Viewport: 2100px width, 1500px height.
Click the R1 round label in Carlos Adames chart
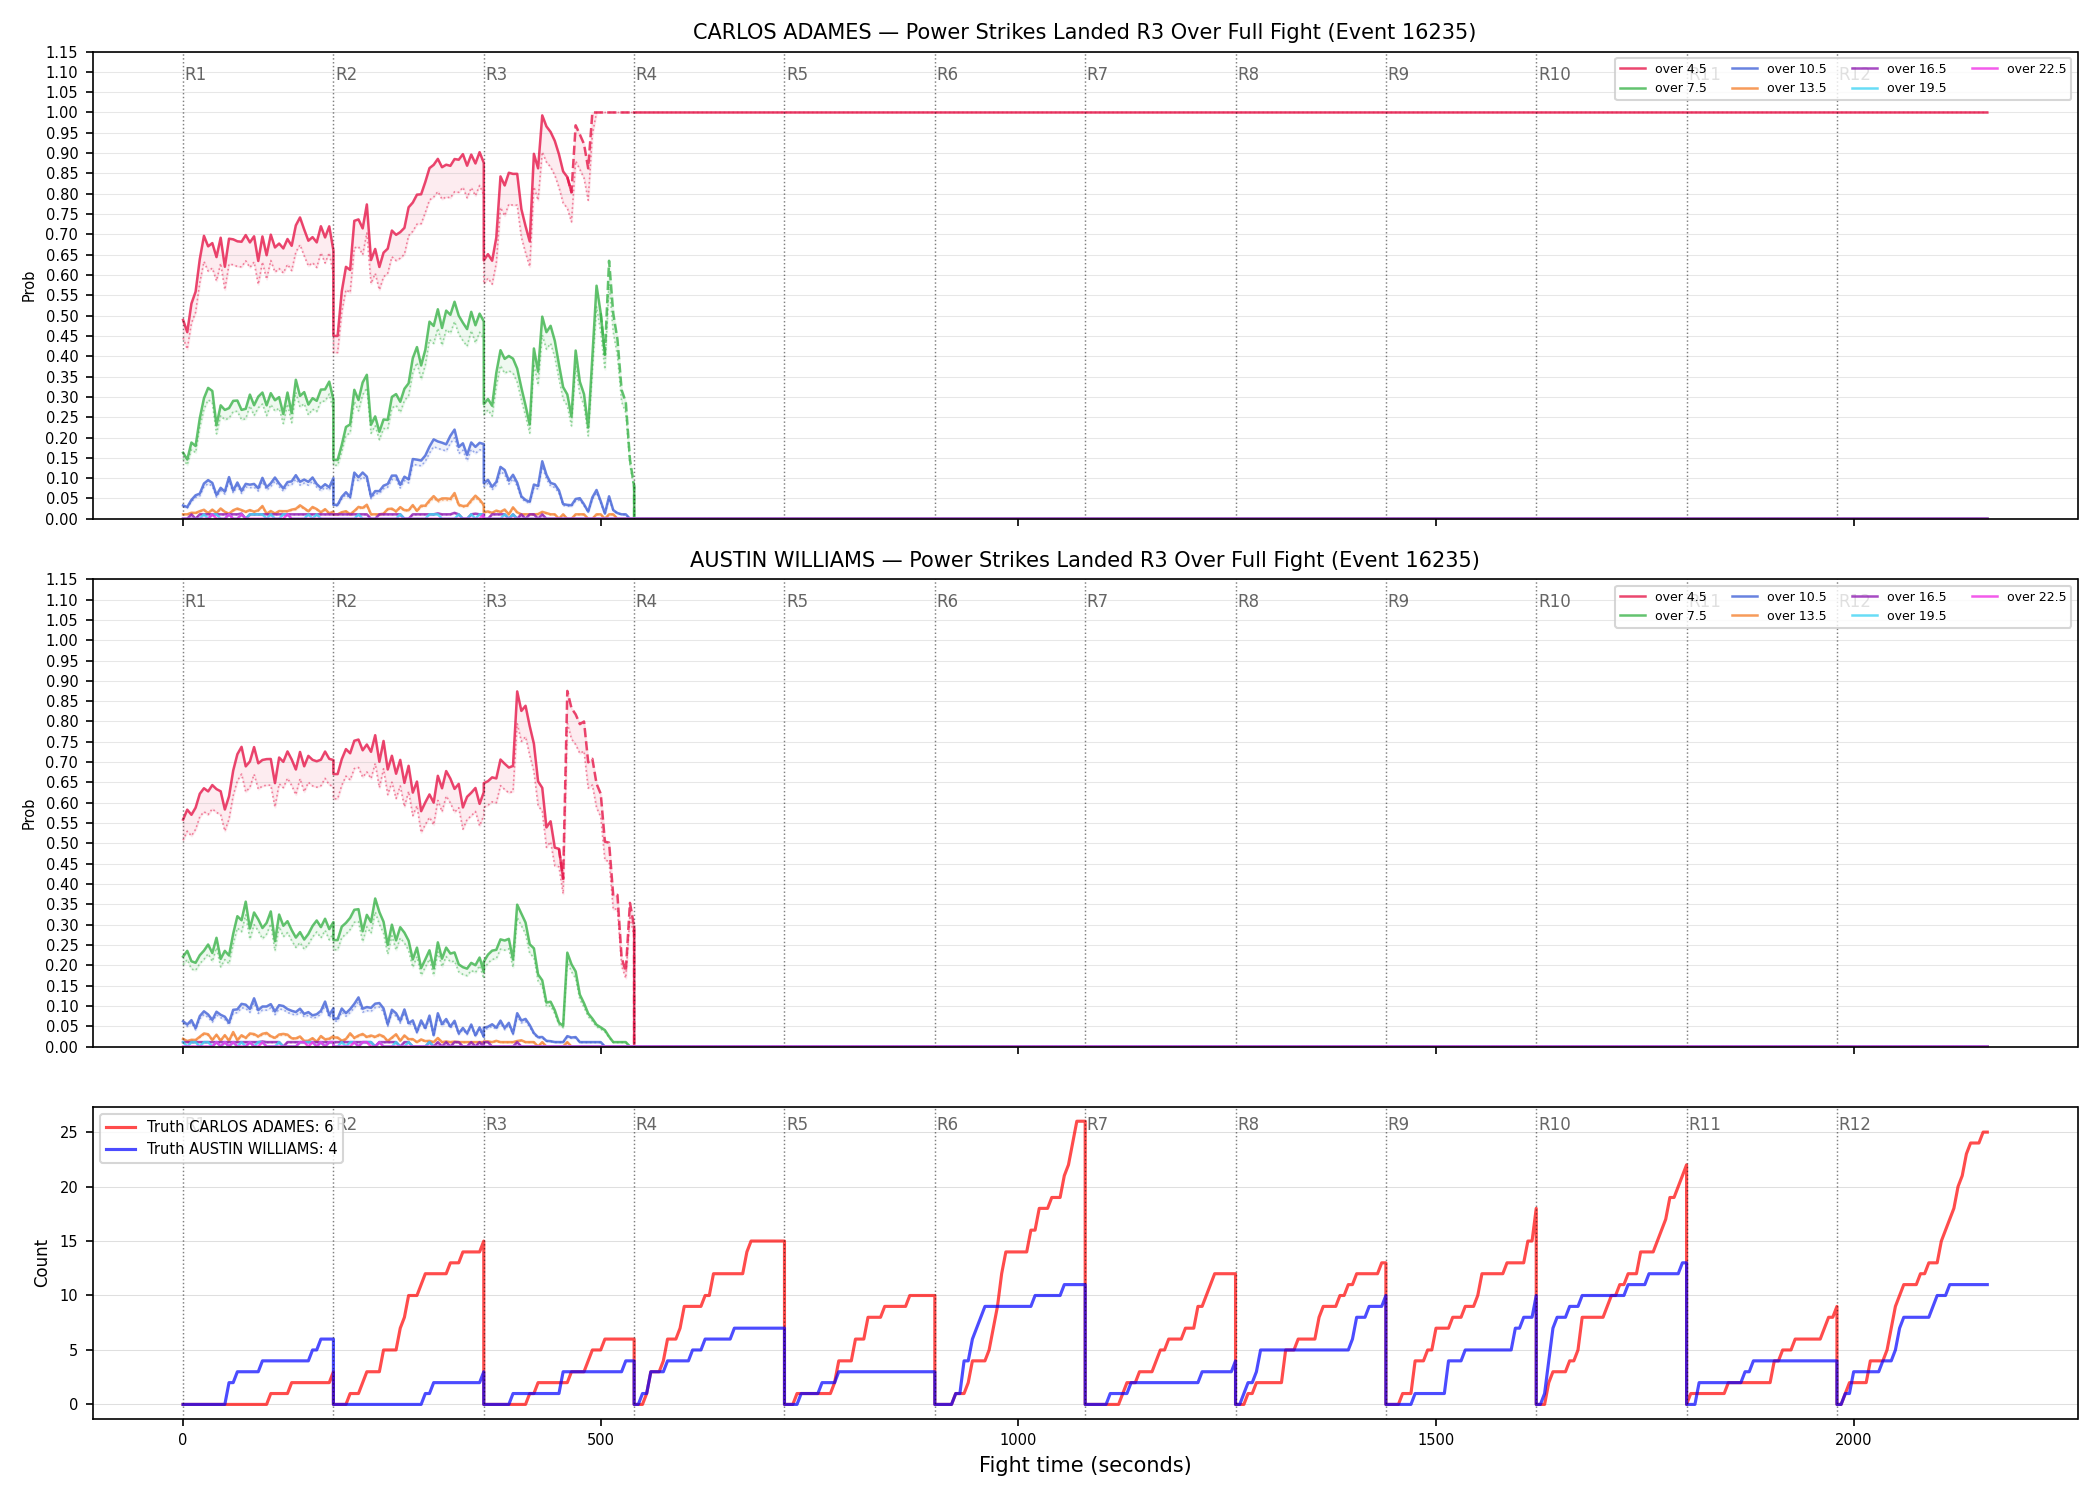point(195,74)
